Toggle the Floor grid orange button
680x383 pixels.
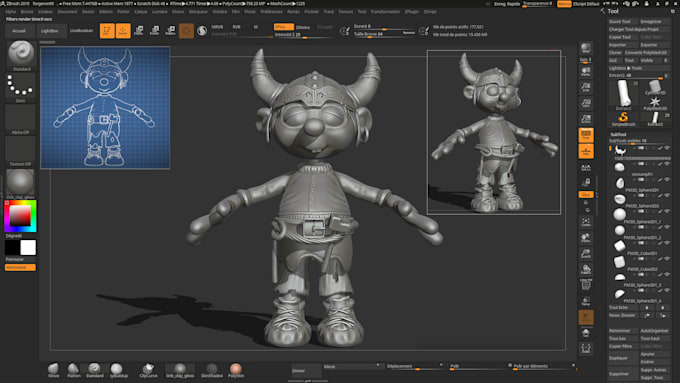pos(586,151)
